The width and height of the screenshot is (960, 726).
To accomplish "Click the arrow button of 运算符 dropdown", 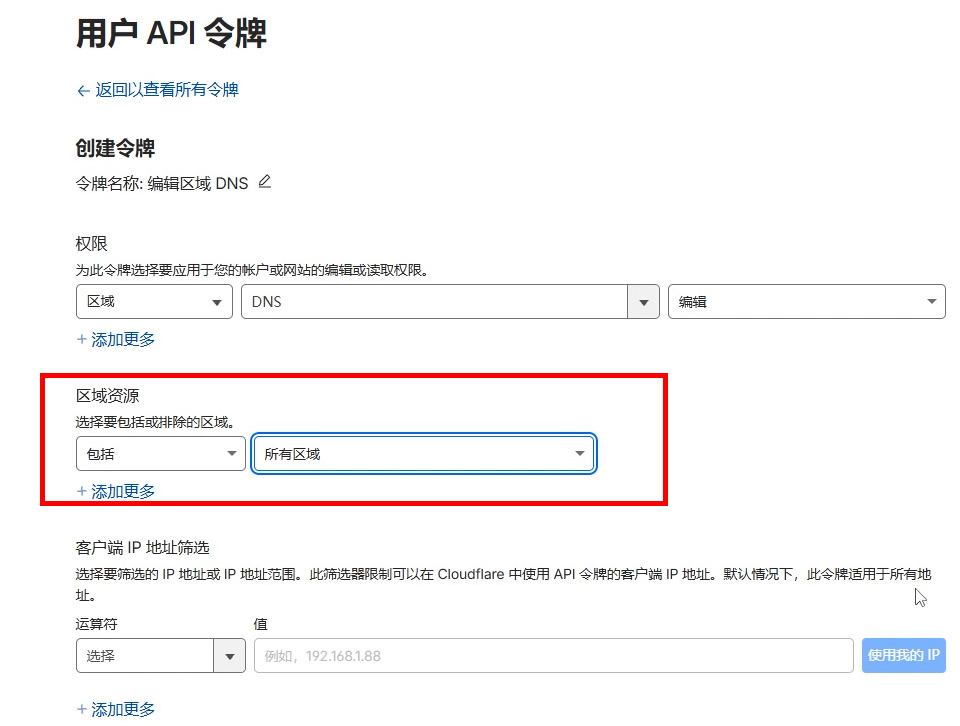I will [230, 656].
